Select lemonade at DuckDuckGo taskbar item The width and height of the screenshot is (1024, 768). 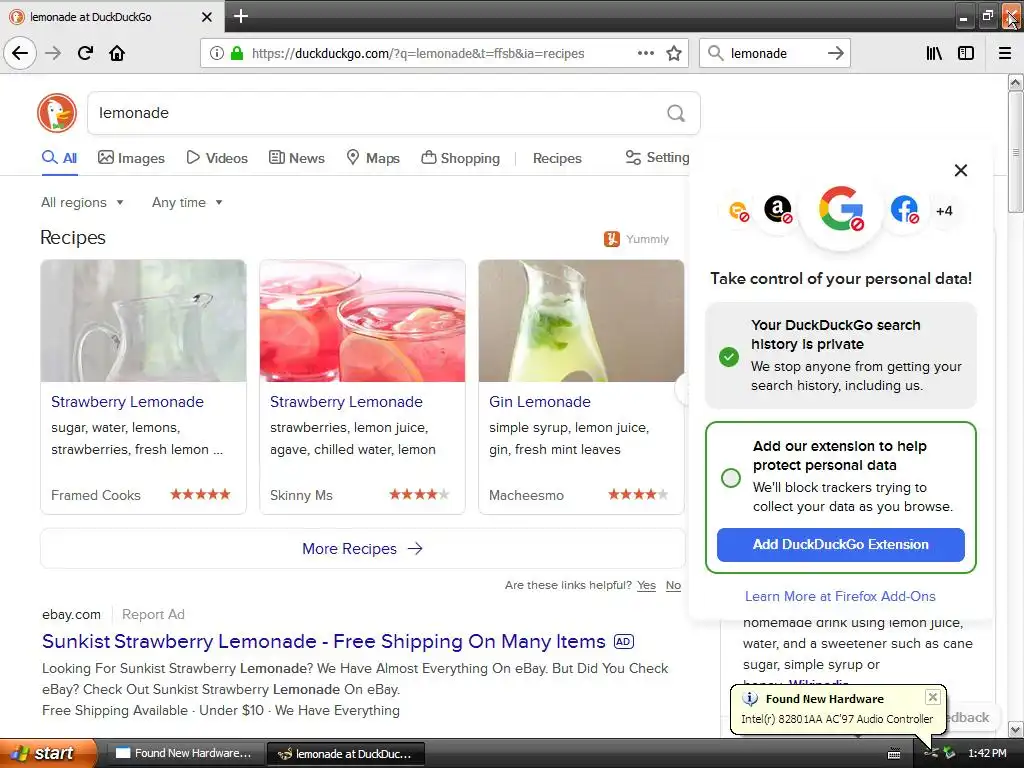(x=346, y=754)
